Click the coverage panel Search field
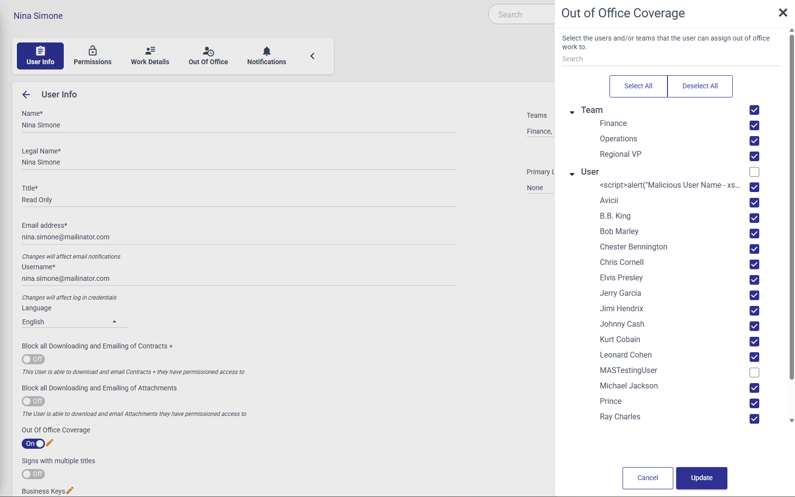 [668, 59]
